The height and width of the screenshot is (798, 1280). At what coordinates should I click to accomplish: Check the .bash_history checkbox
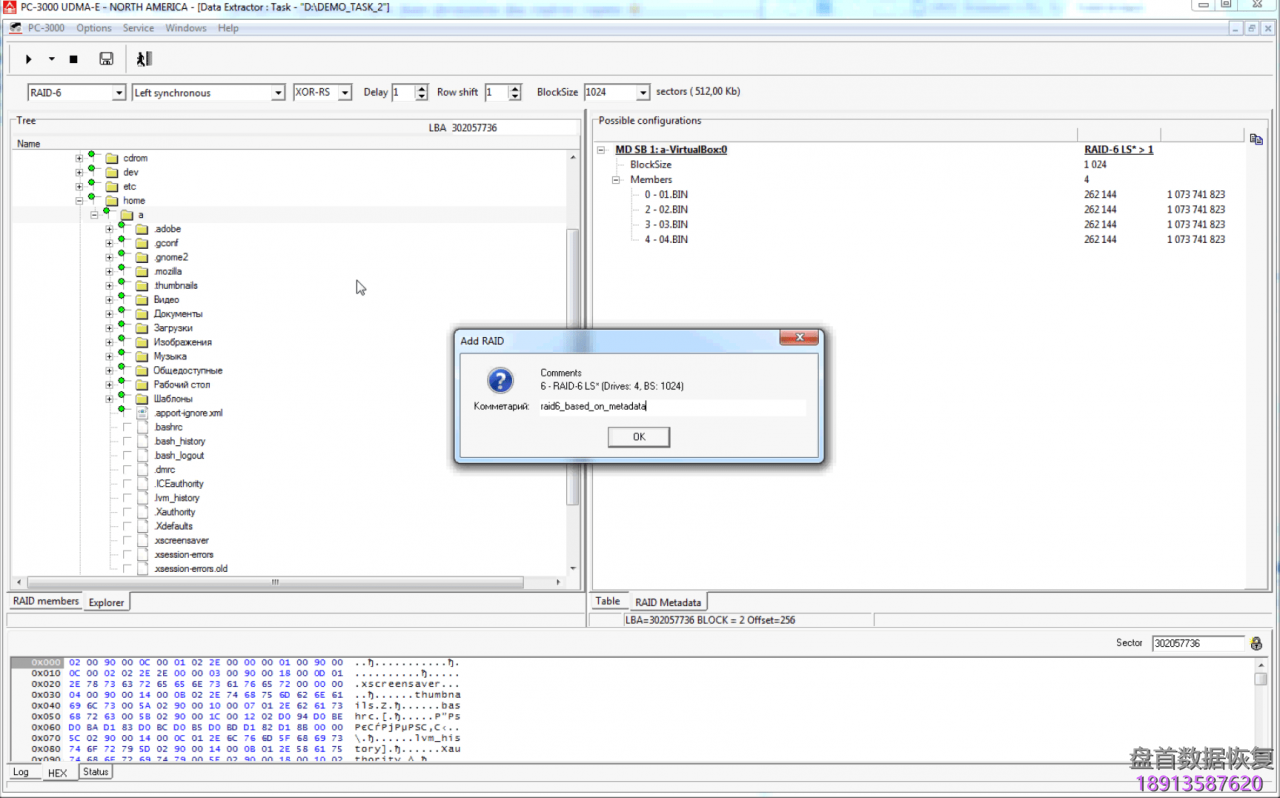coord(127,441)
